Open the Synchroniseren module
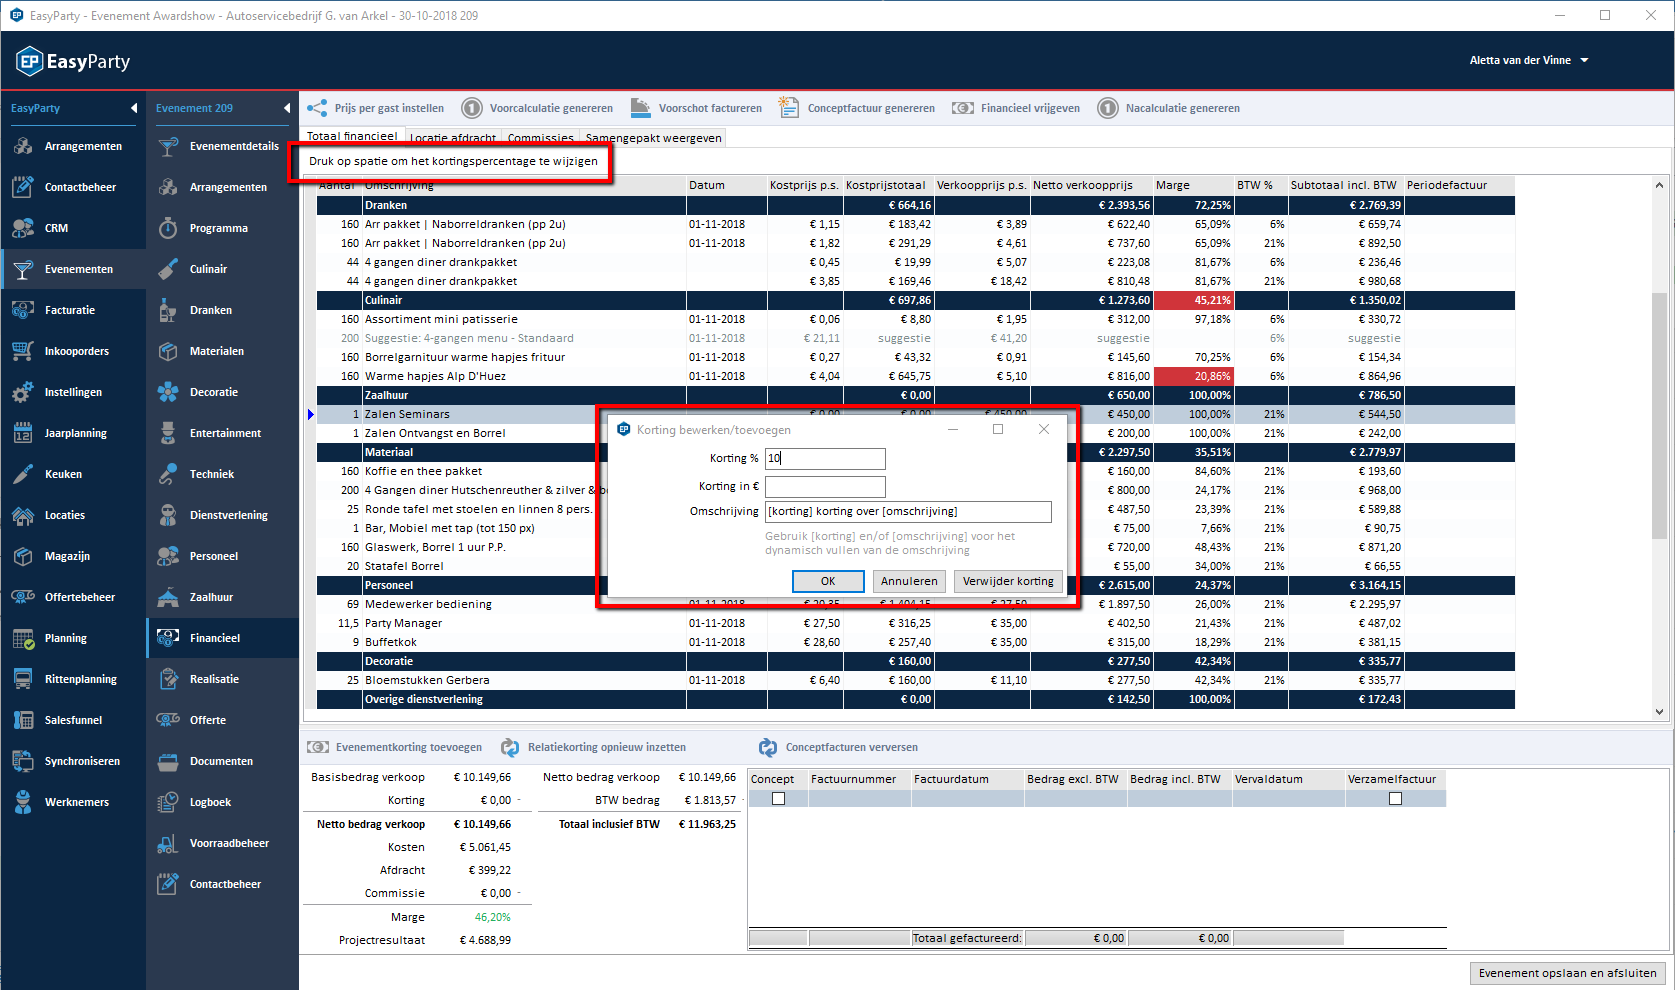This screenshot has height=990, width=1675. (x=73, y=761)
